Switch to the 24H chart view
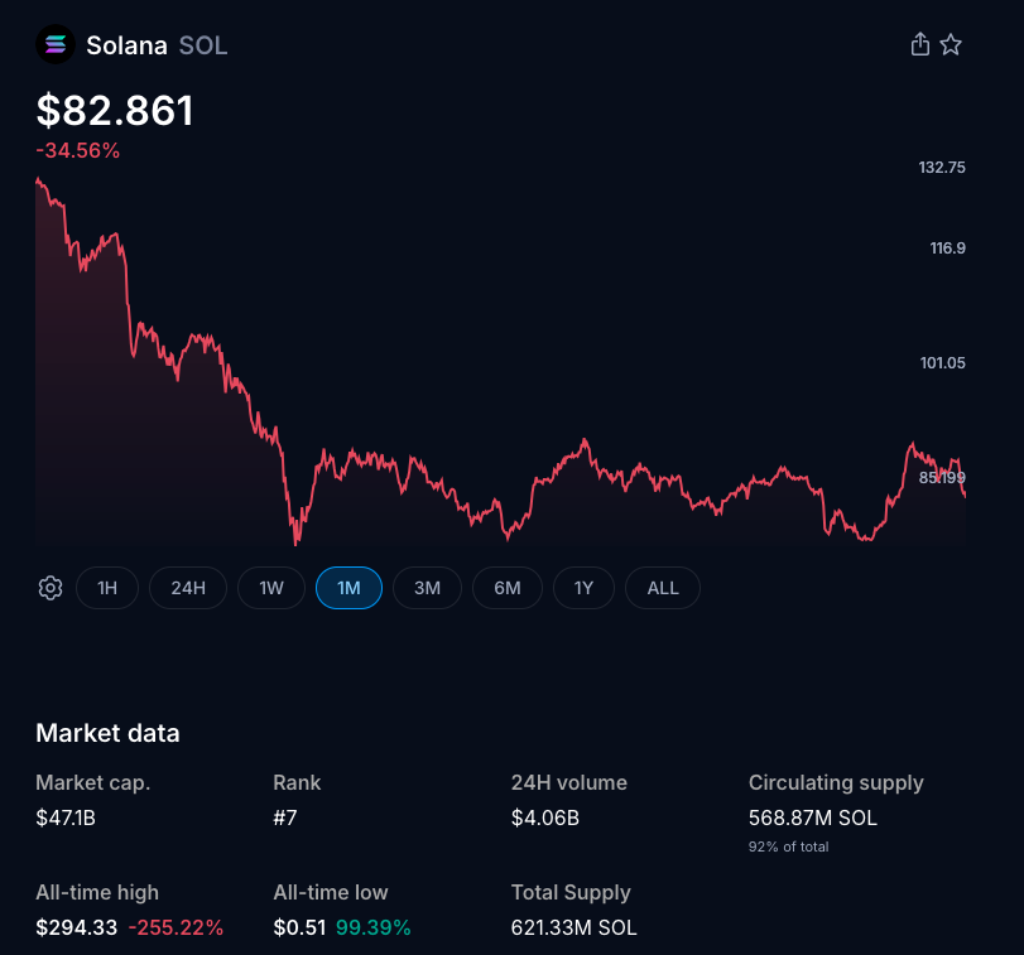 point(187,588)
